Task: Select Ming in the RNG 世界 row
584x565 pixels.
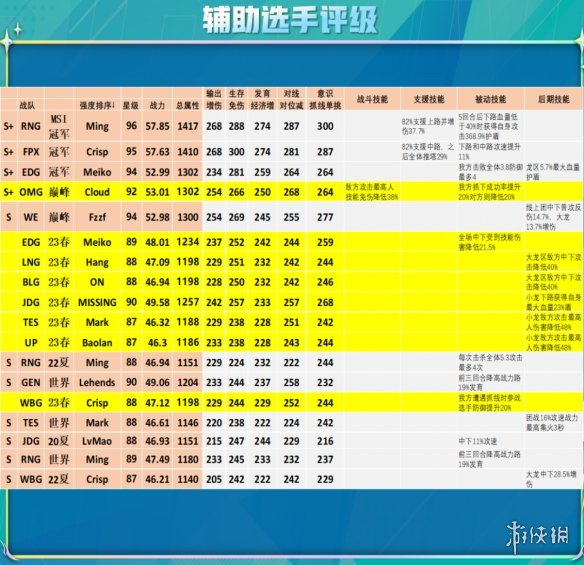Action: [97, 460]
